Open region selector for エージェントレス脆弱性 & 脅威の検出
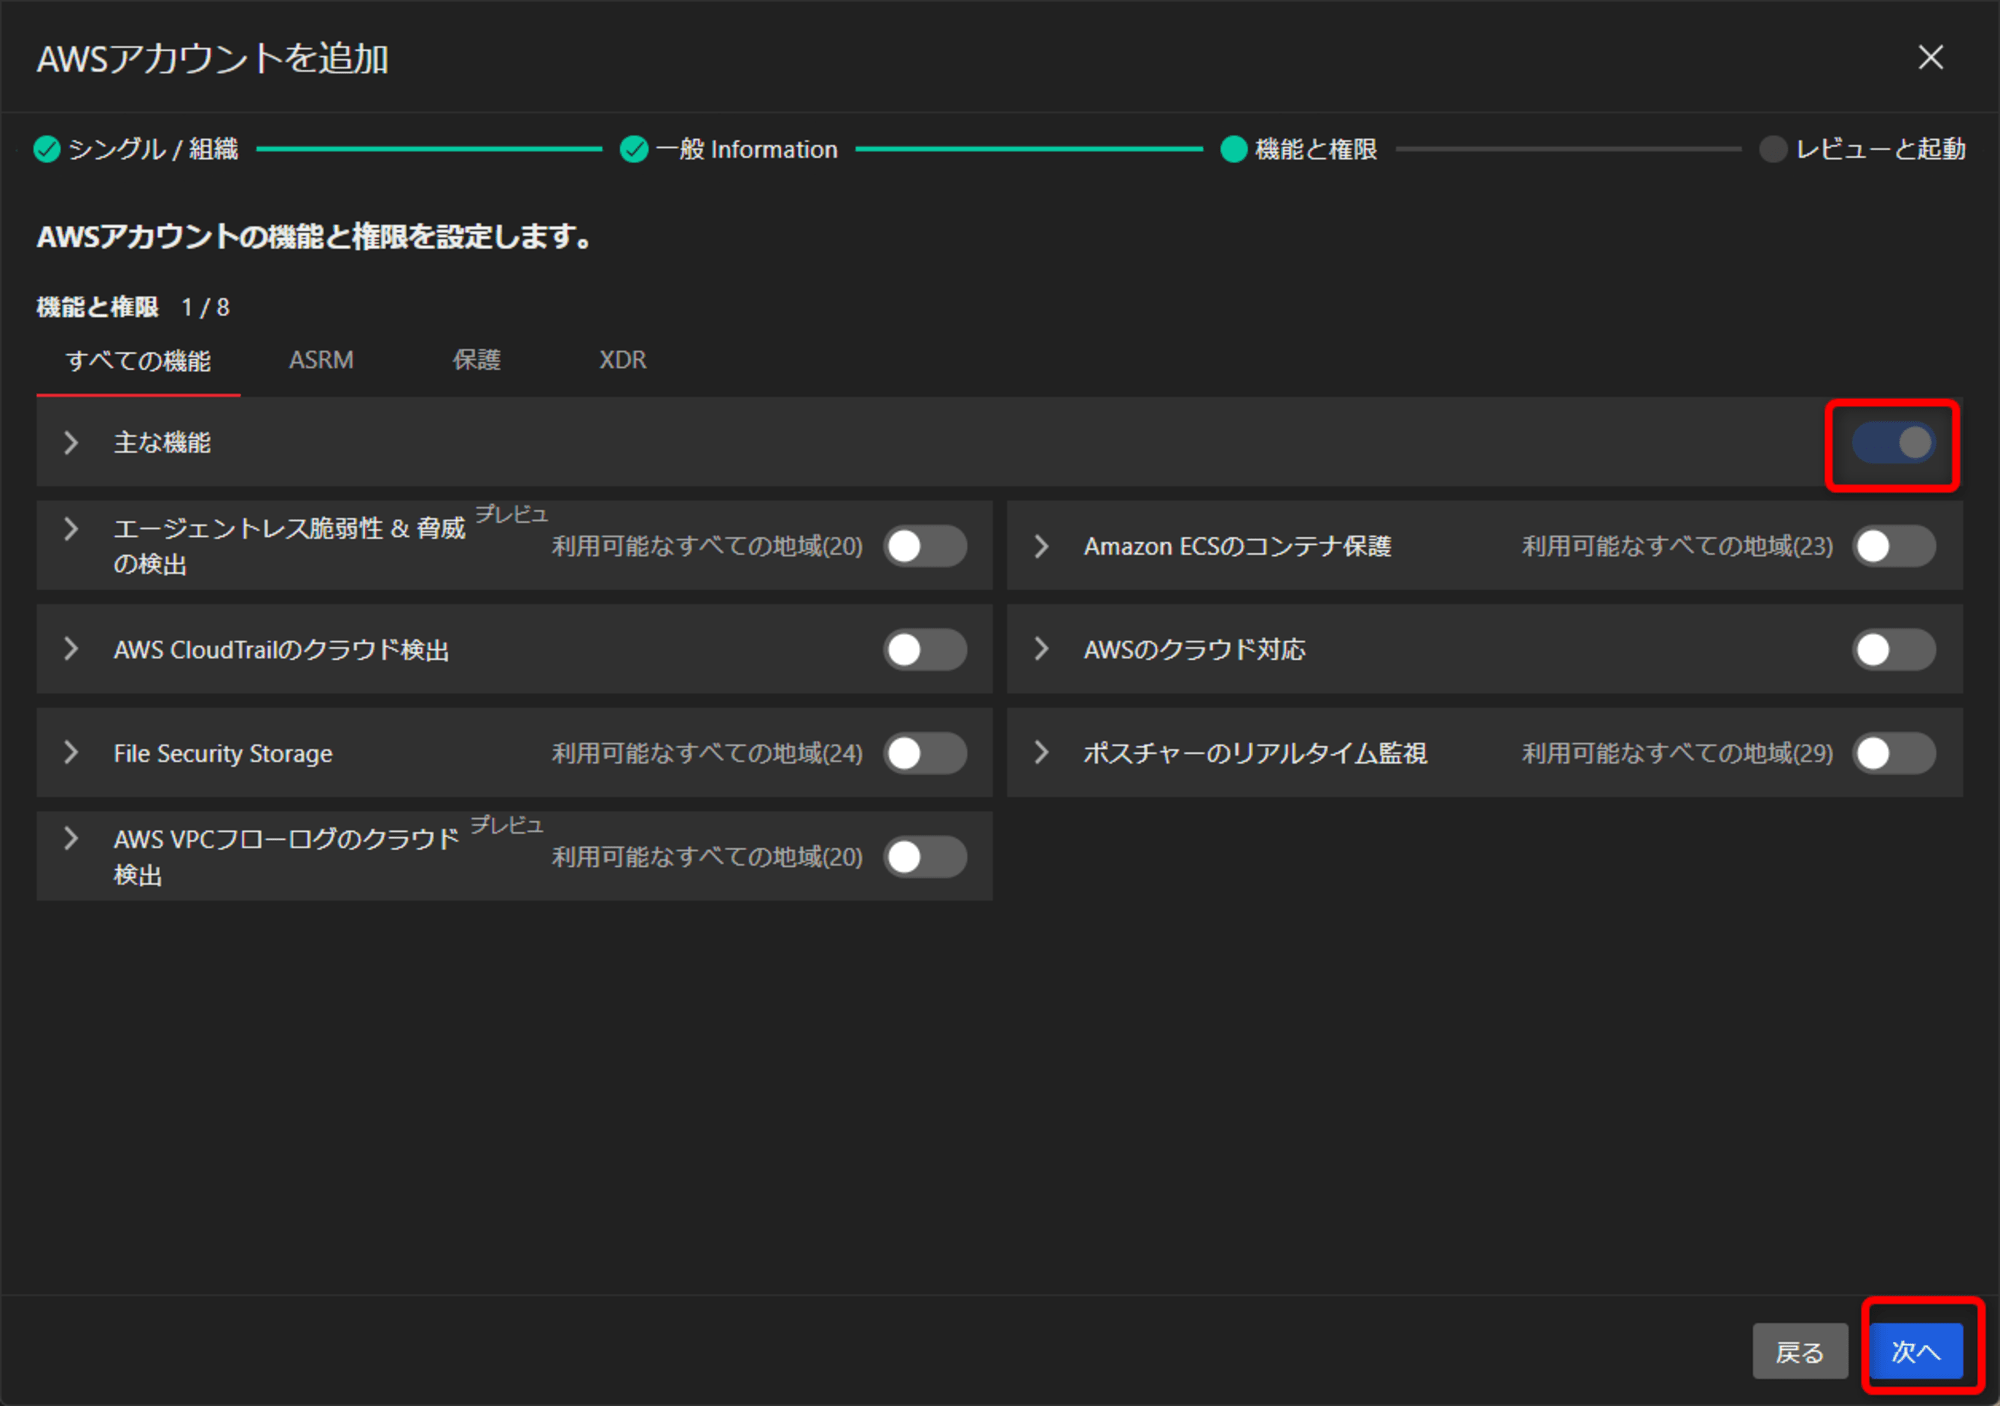The width and height of the screenshot is (2000, 1406). pyautogui.click(x=707, y=546)
